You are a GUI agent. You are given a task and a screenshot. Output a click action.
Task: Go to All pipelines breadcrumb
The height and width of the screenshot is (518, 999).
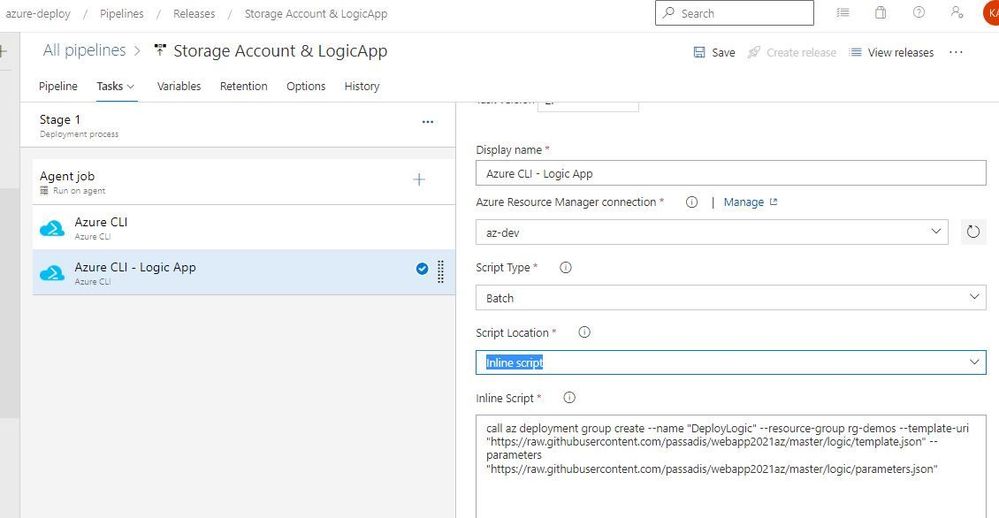click(84, 50)
